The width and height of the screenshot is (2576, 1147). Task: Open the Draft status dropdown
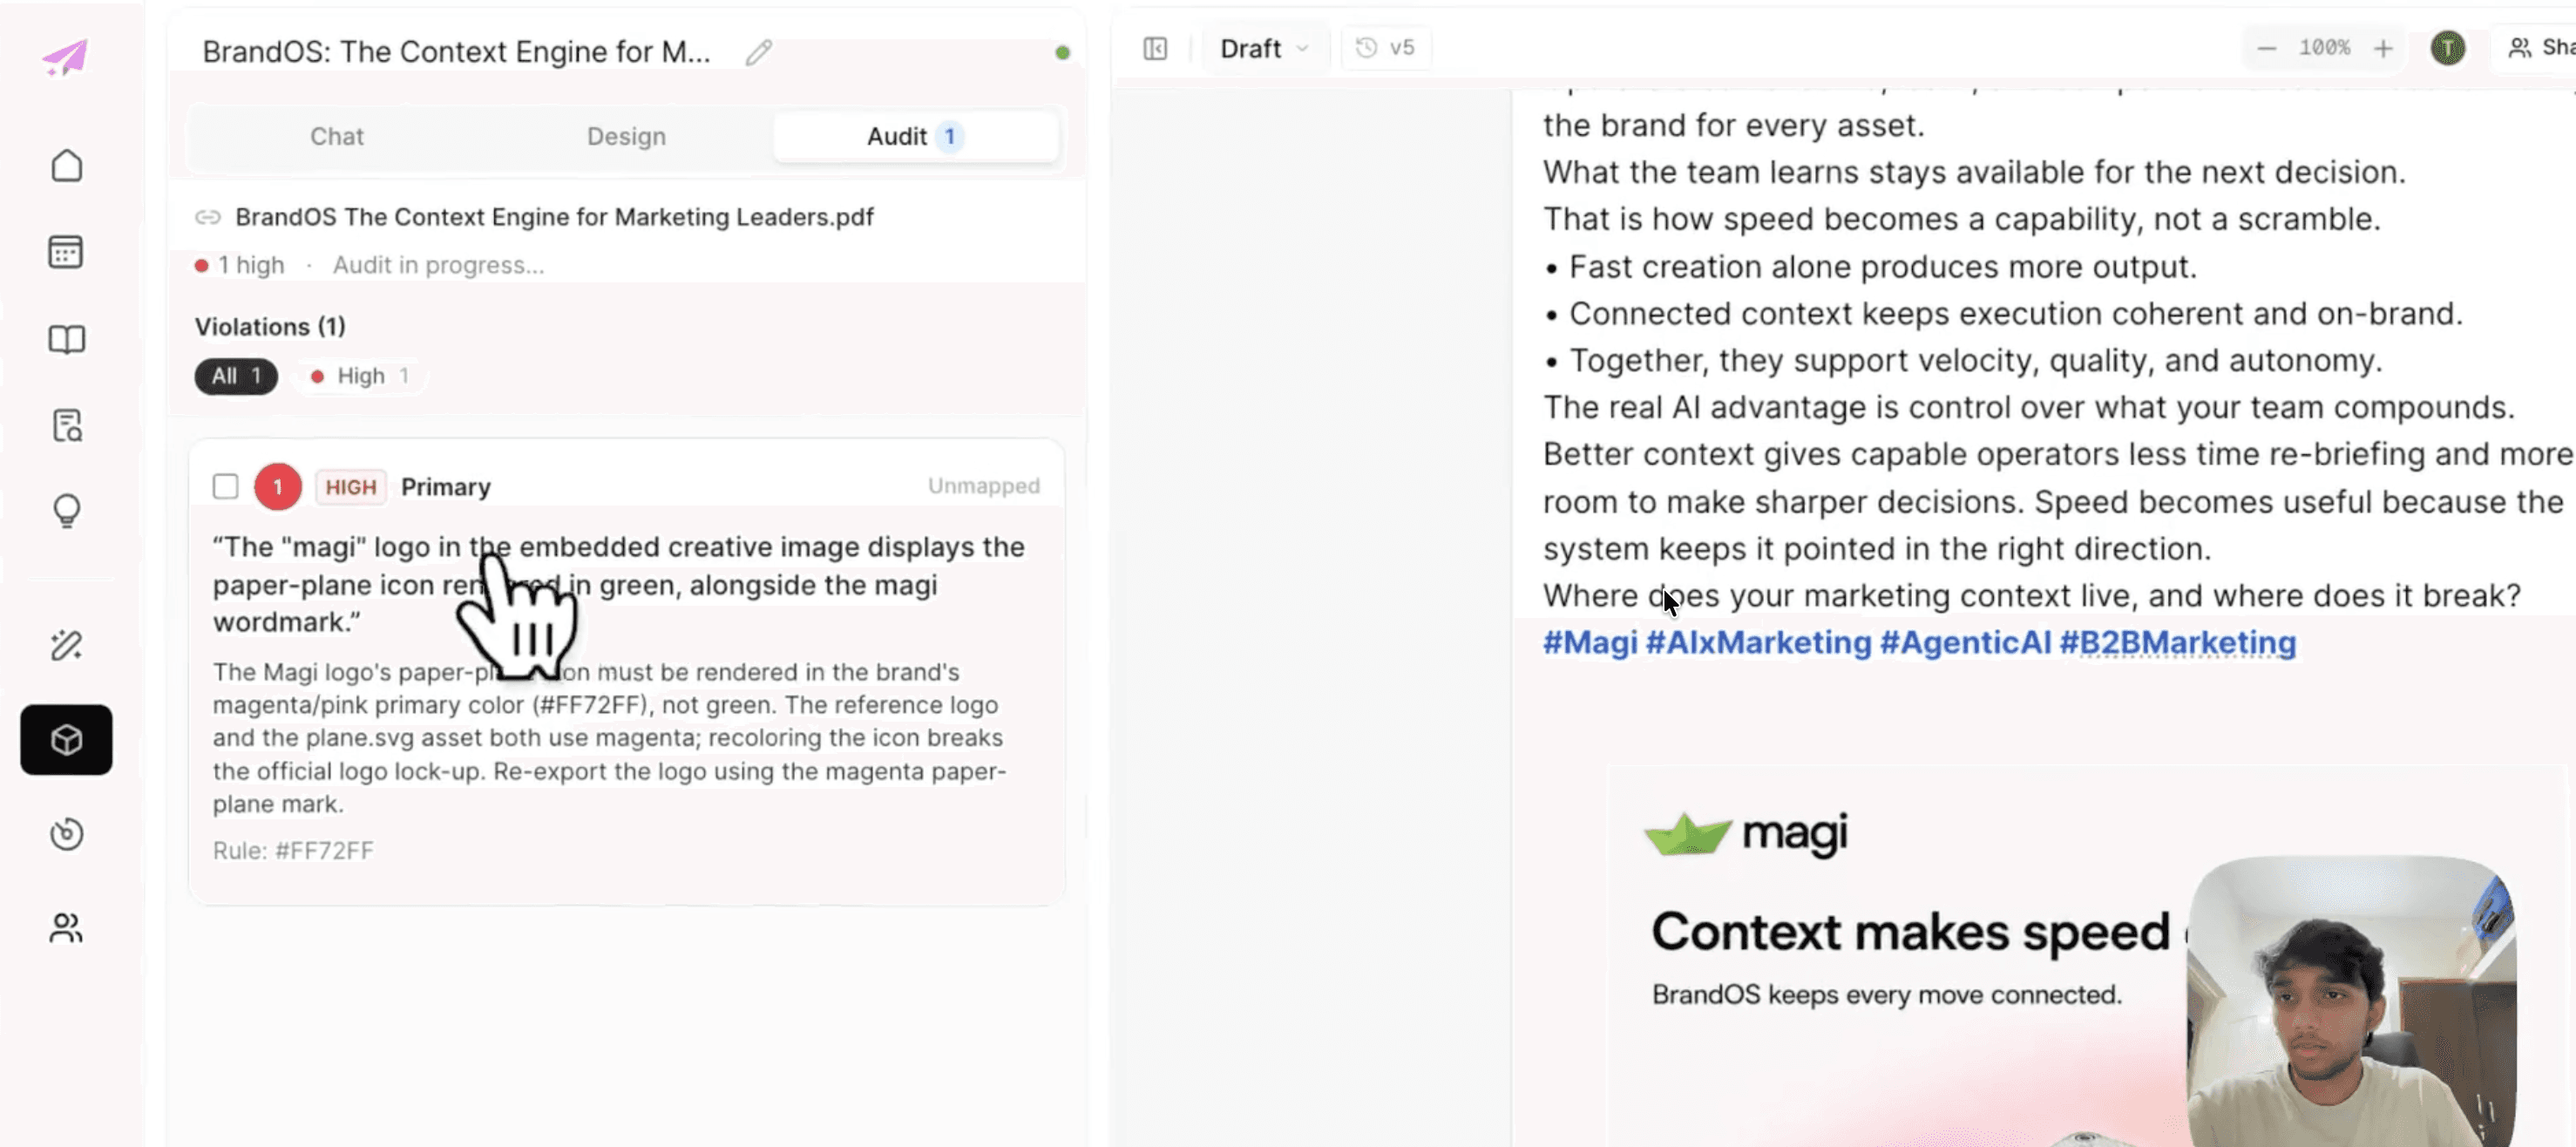point(1264,48)
